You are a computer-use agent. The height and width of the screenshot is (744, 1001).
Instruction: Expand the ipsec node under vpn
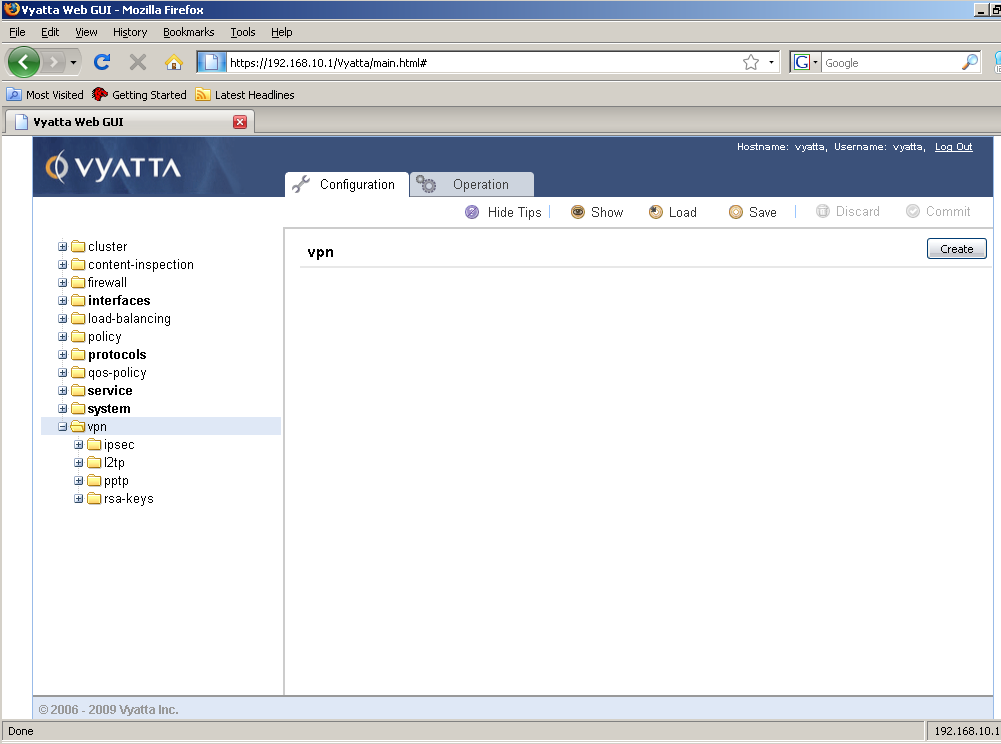click(79, 445)
